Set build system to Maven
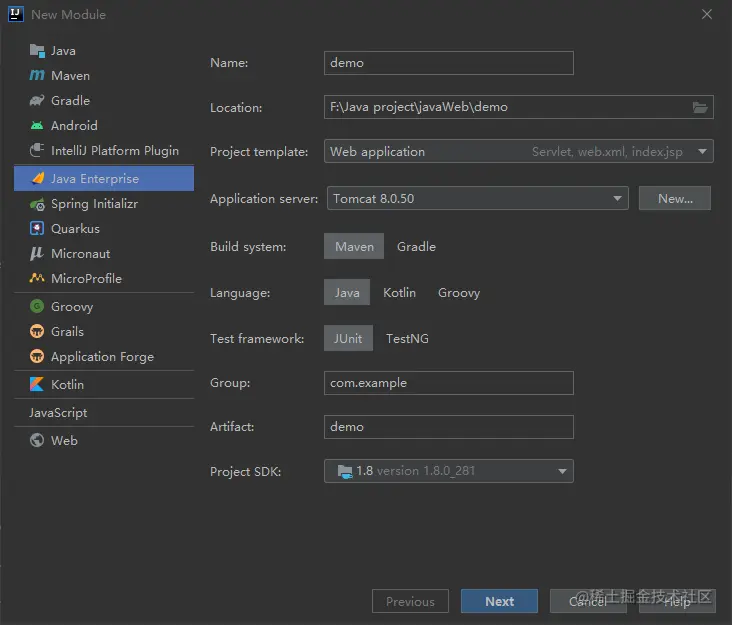This screenshot has height=625, width=732. [x=354, y=246]
